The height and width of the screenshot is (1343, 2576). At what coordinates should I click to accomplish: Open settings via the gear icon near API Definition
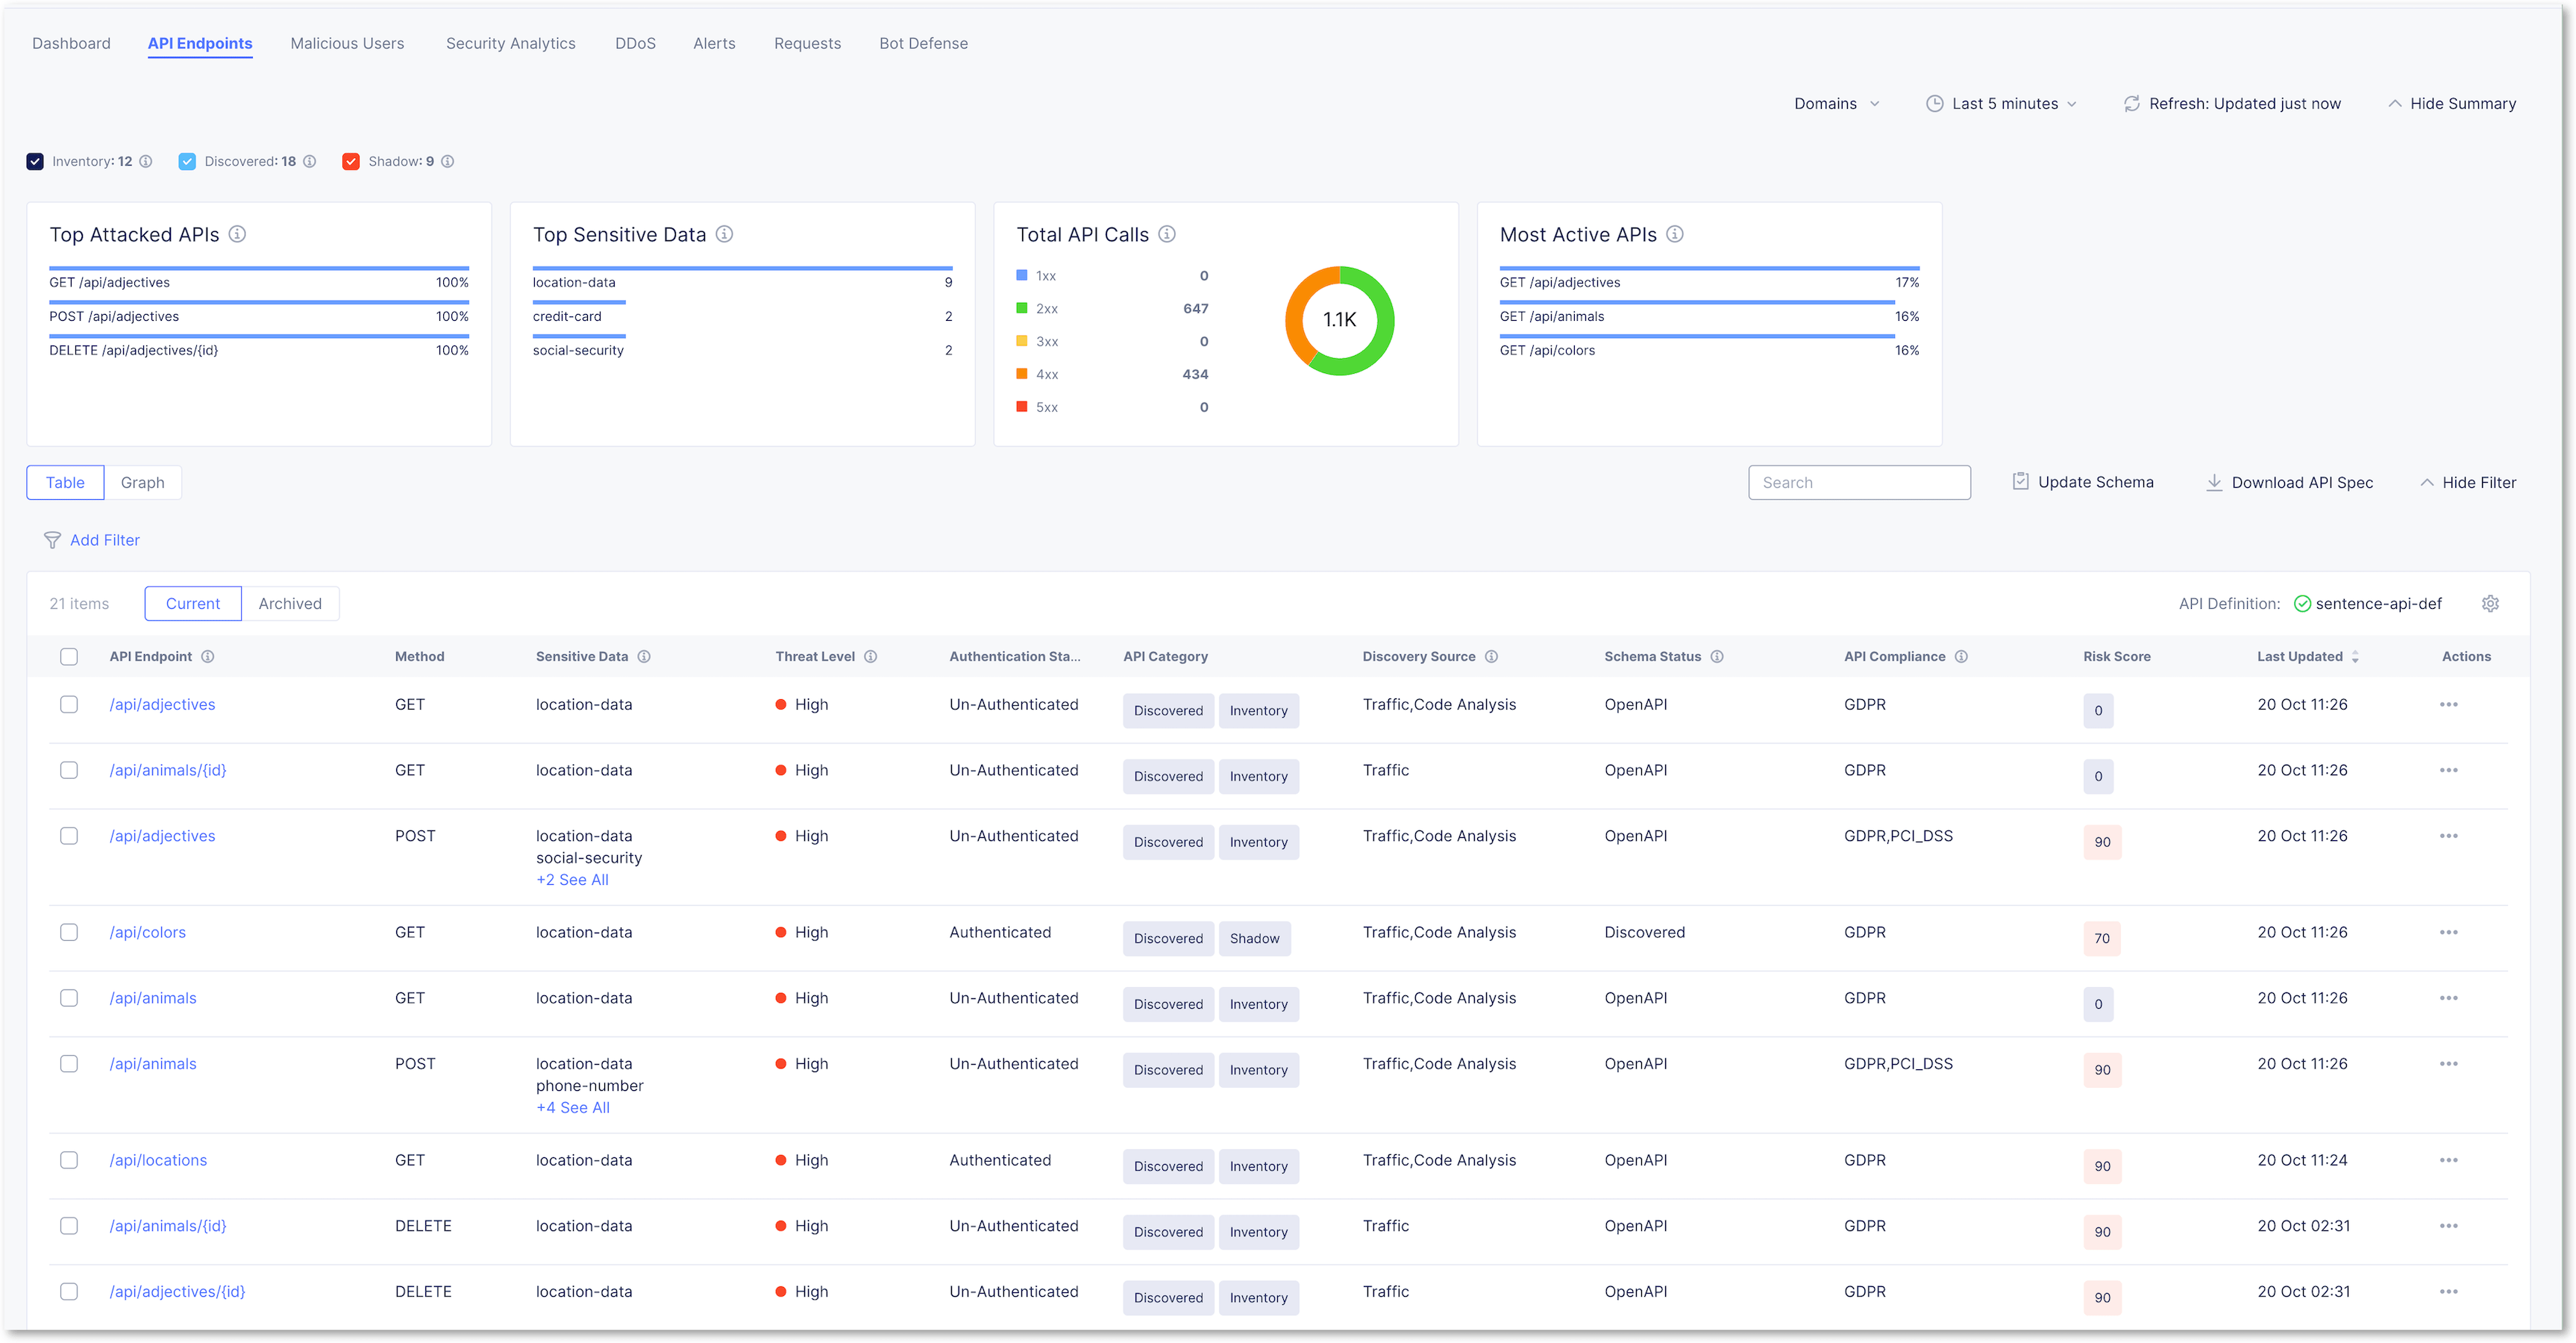(2490, 603)
